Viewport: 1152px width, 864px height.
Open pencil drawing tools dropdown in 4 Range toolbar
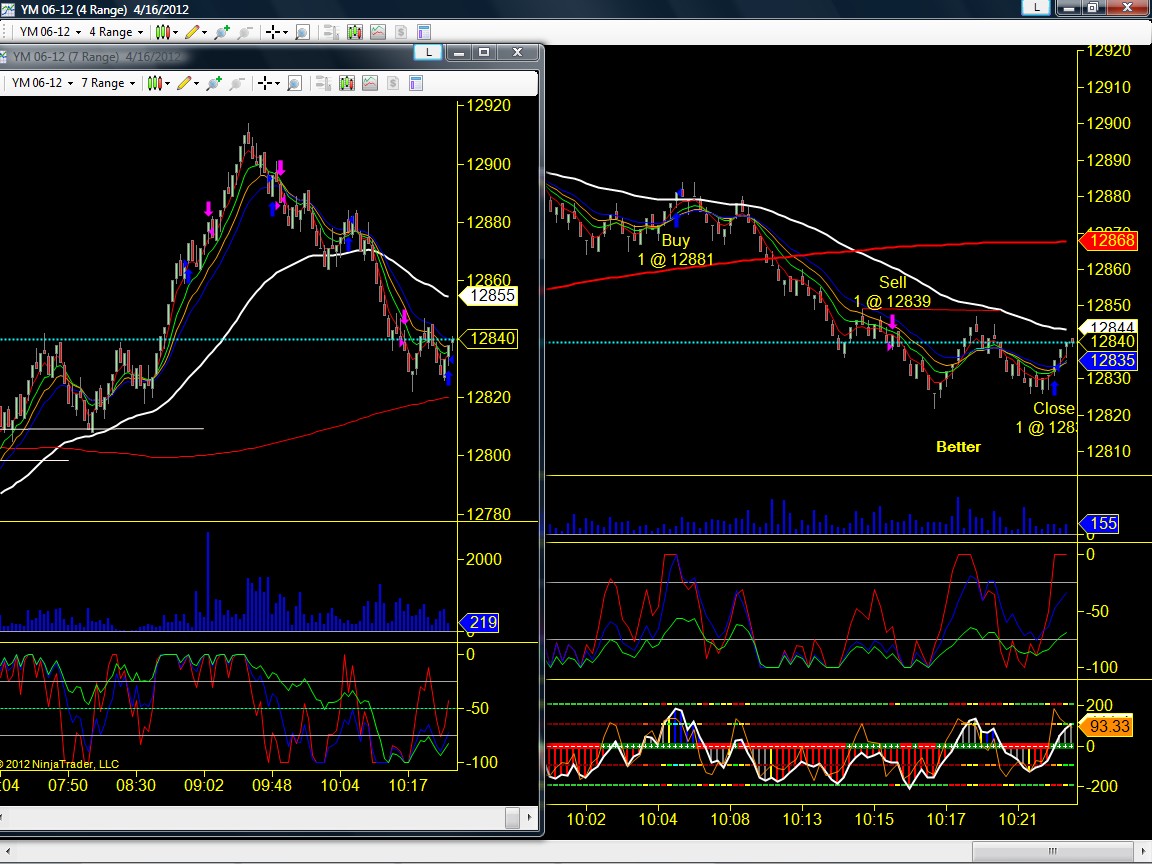click(196, 32)
